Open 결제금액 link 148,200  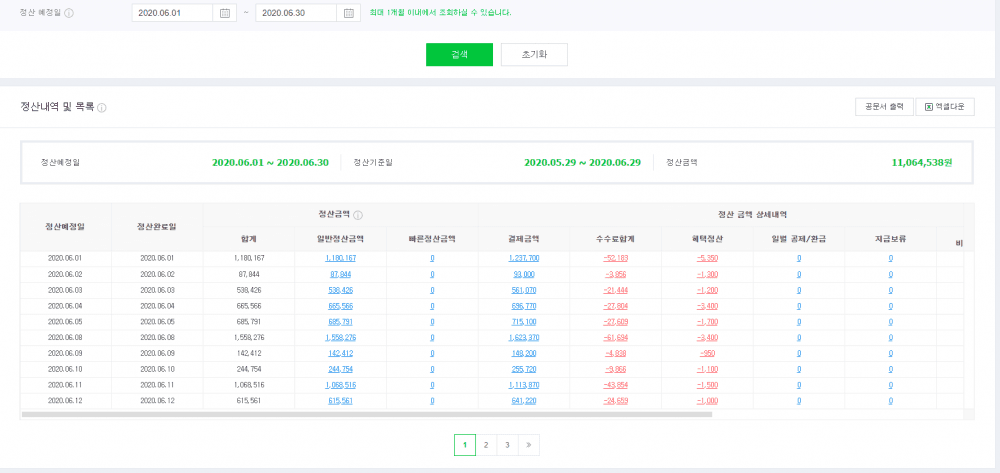coord(524,354)
